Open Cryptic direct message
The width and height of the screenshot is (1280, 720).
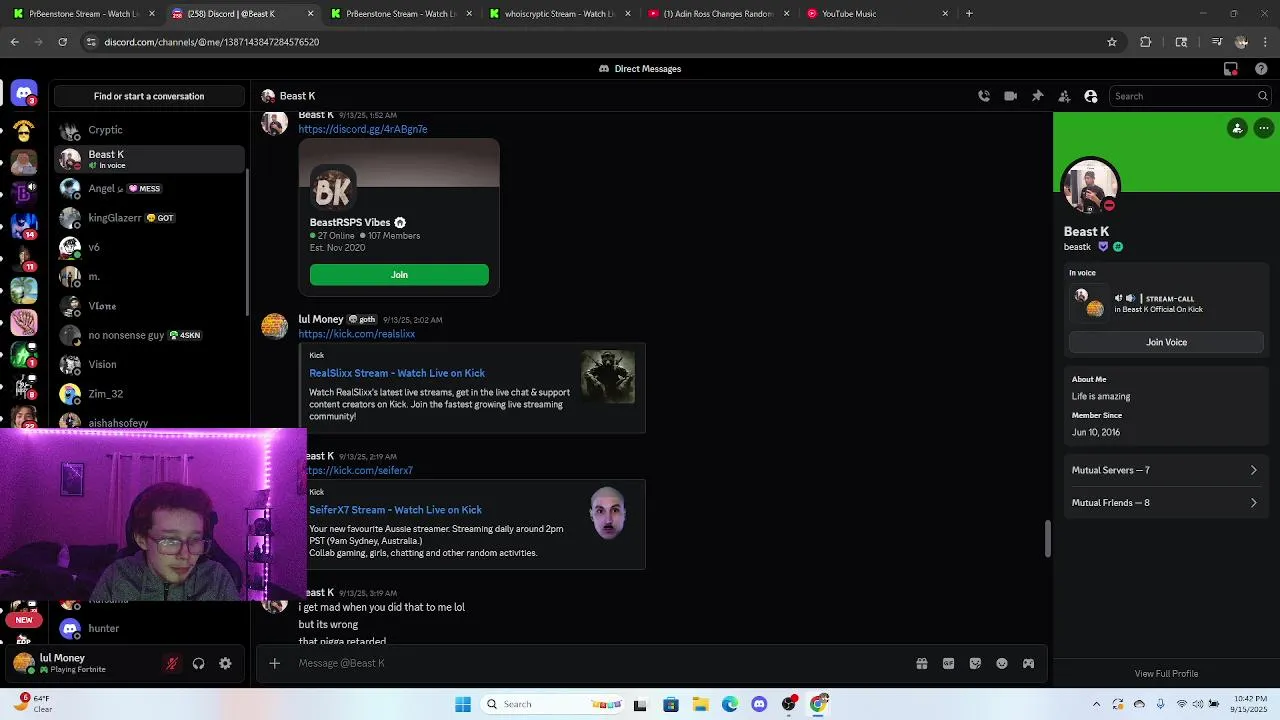(x=149, y=130)
